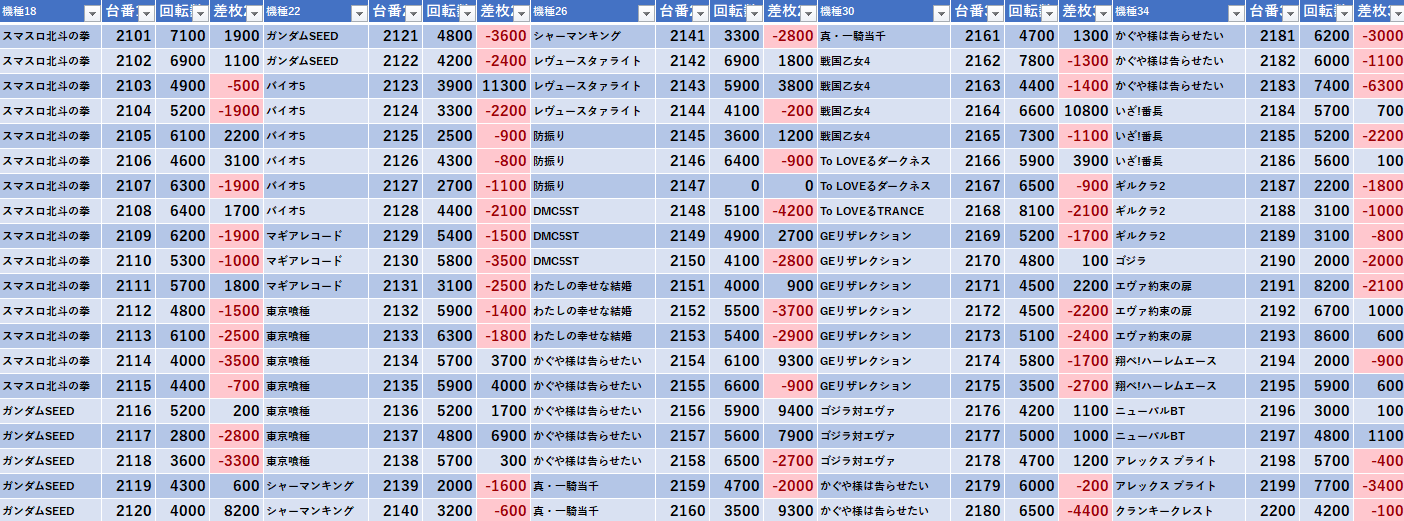Select machine number cell 2183
The image size is (1404, 521).
[1274, 86]
